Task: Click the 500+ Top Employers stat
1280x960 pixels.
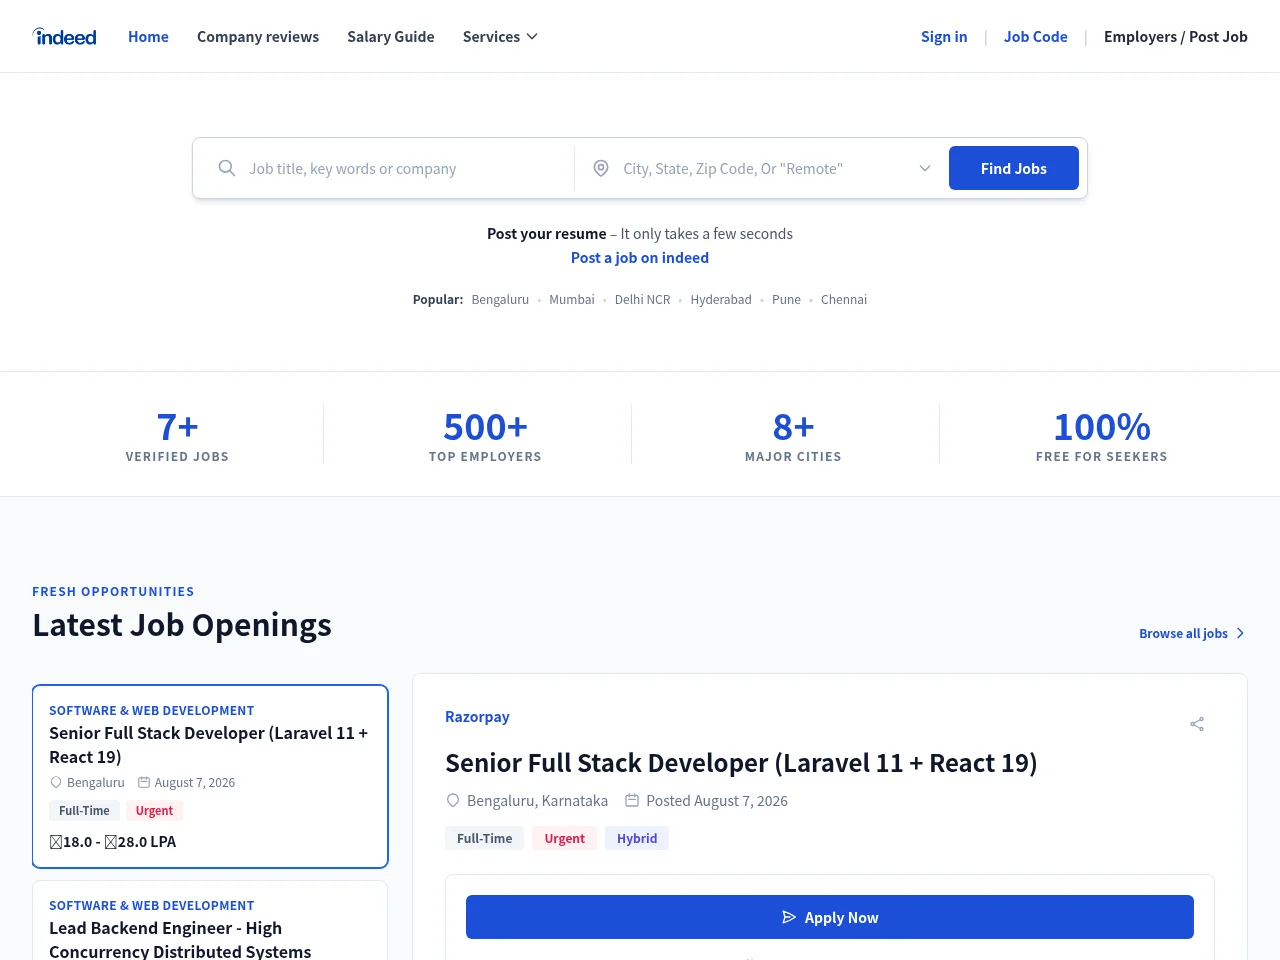Action: [x=485, y=435]
